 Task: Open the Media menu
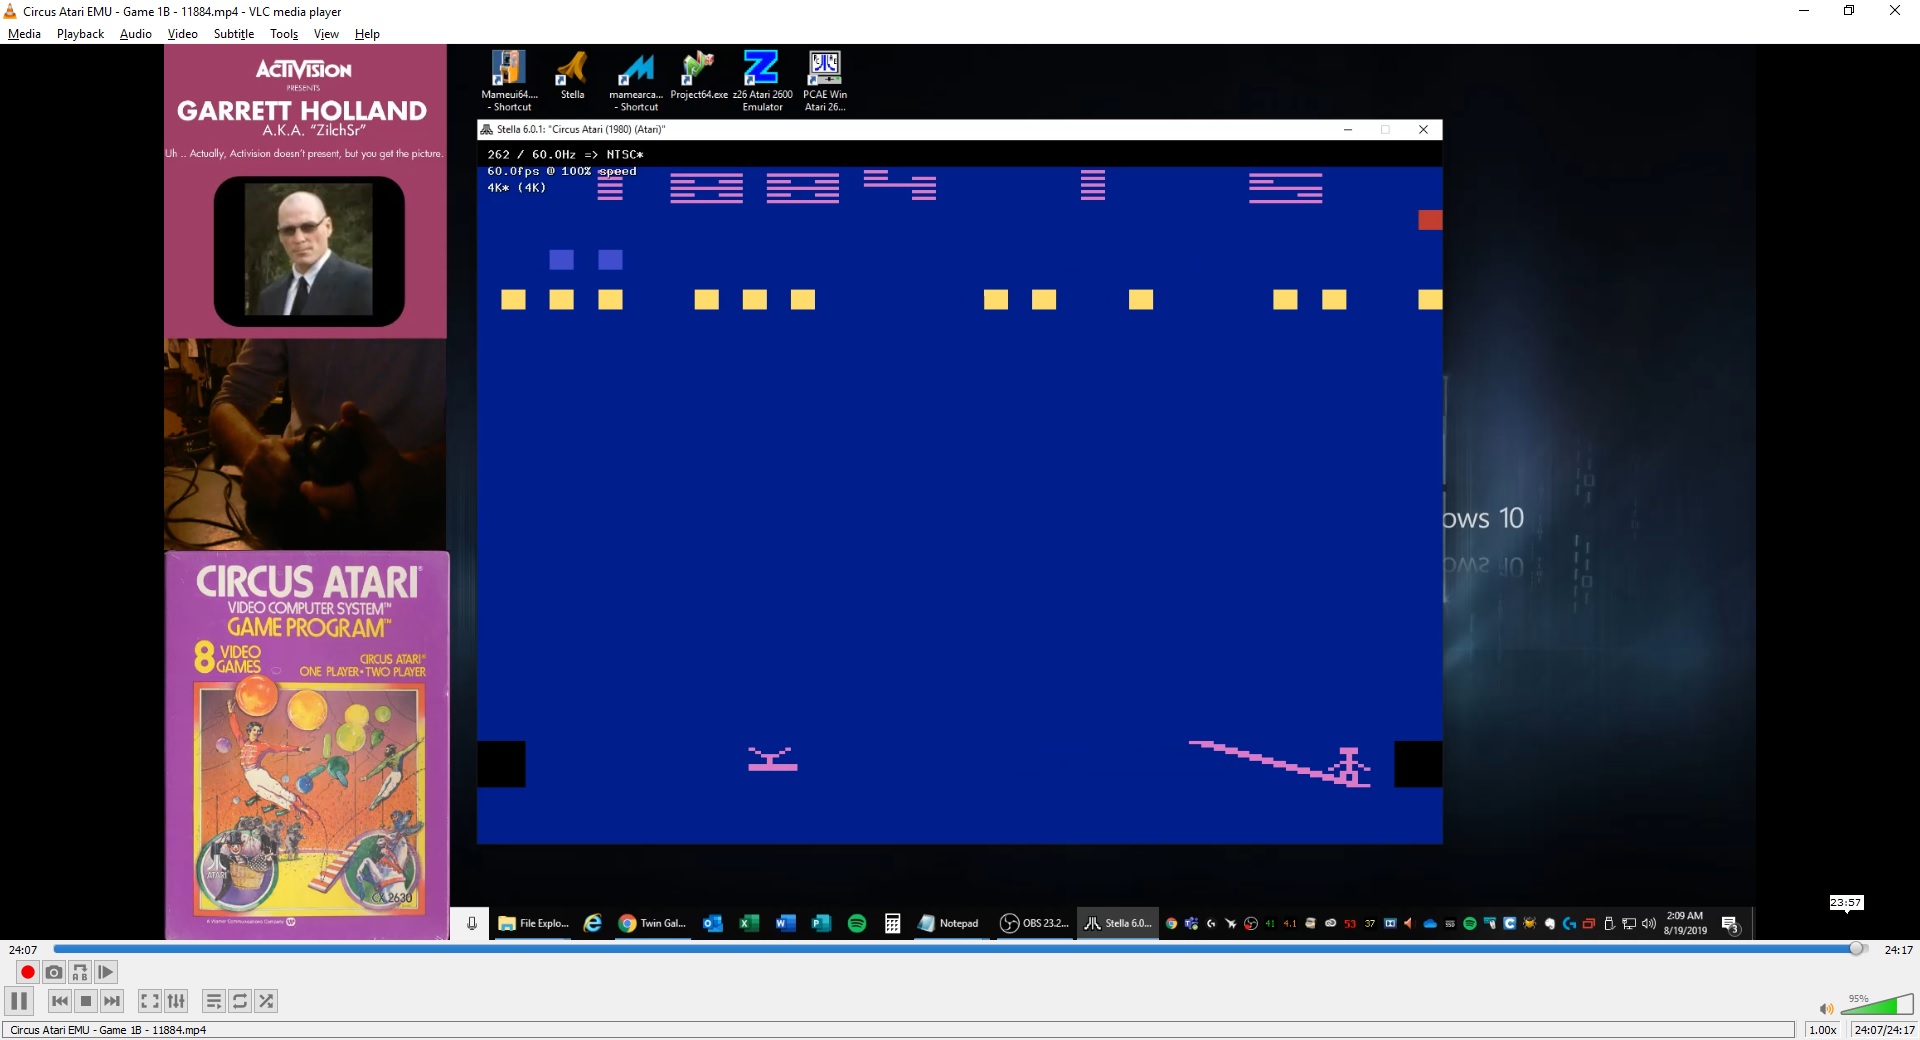[x=24, y=34]
